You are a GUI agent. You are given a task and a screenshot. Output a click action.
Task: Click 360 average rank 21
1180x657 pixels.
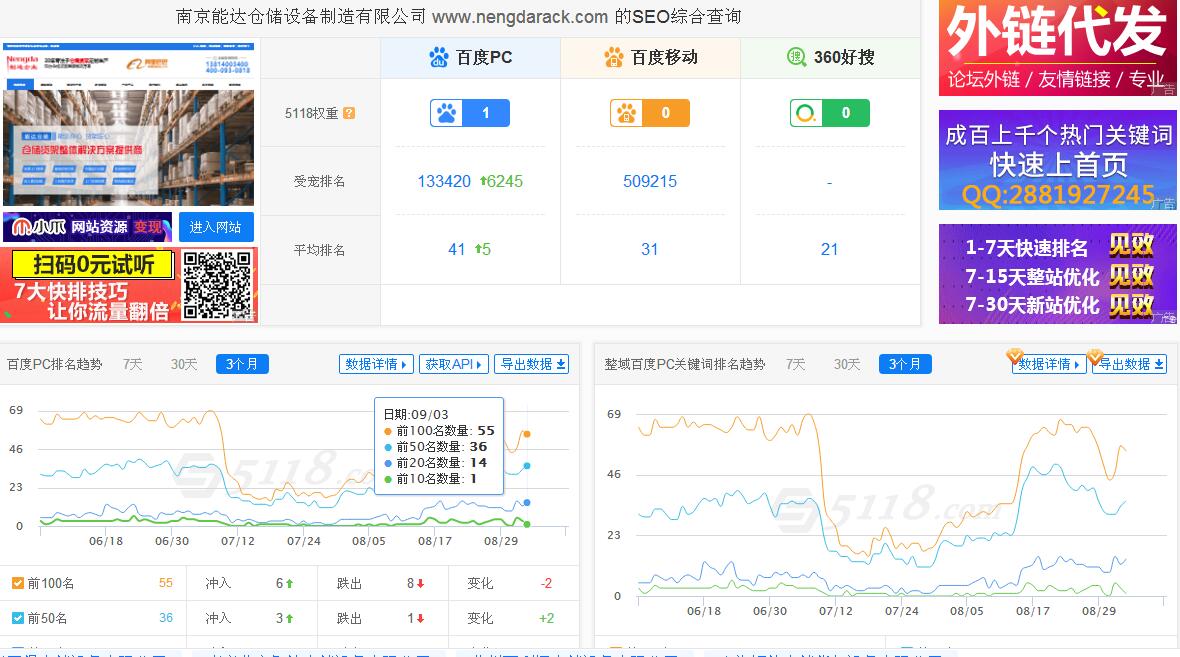pos(829,249)
